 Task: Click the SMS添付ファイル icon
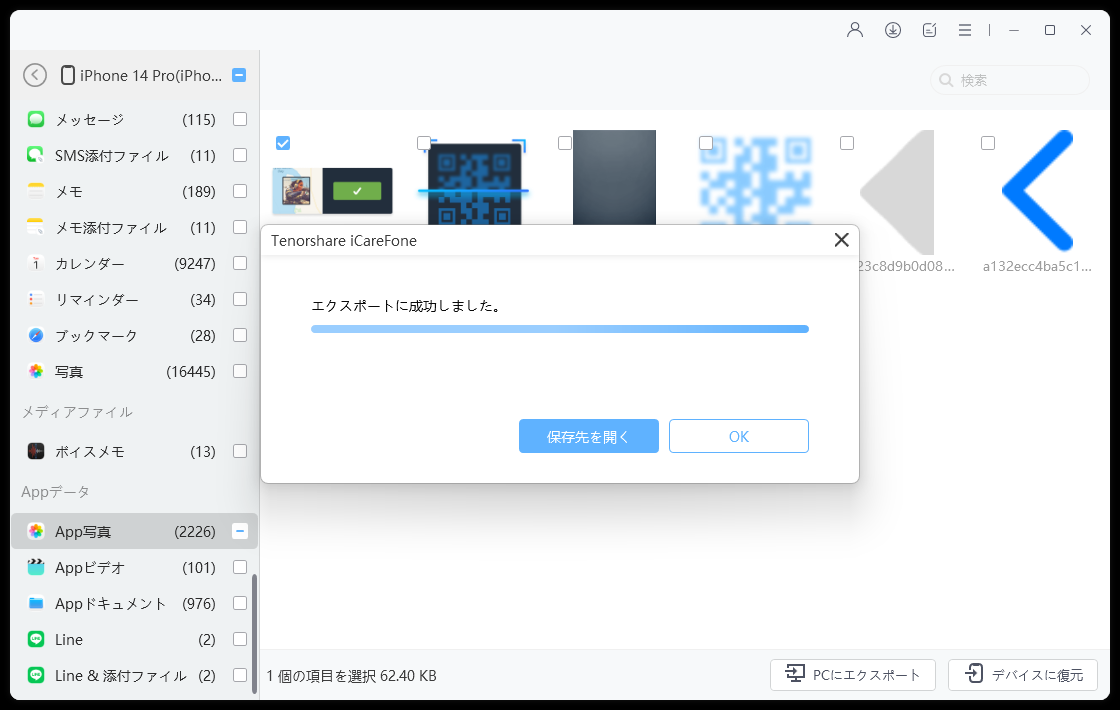click(36, 155)
